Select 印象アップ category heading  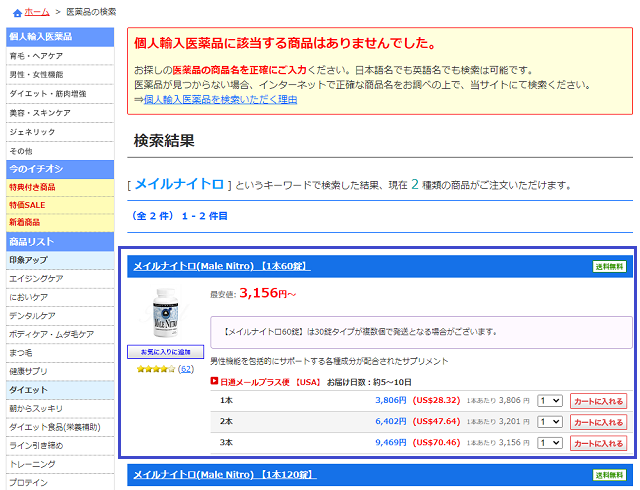tap(60, 260)
